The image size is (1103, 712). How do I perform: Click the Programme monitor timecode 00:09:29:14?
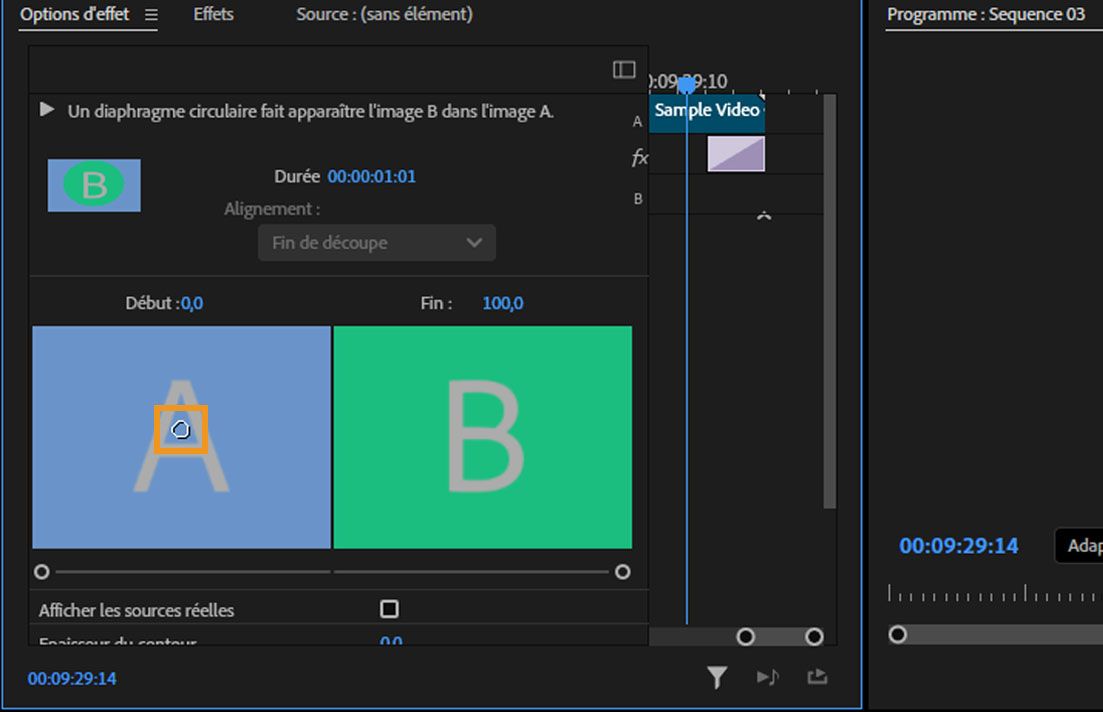pos(958,546)
